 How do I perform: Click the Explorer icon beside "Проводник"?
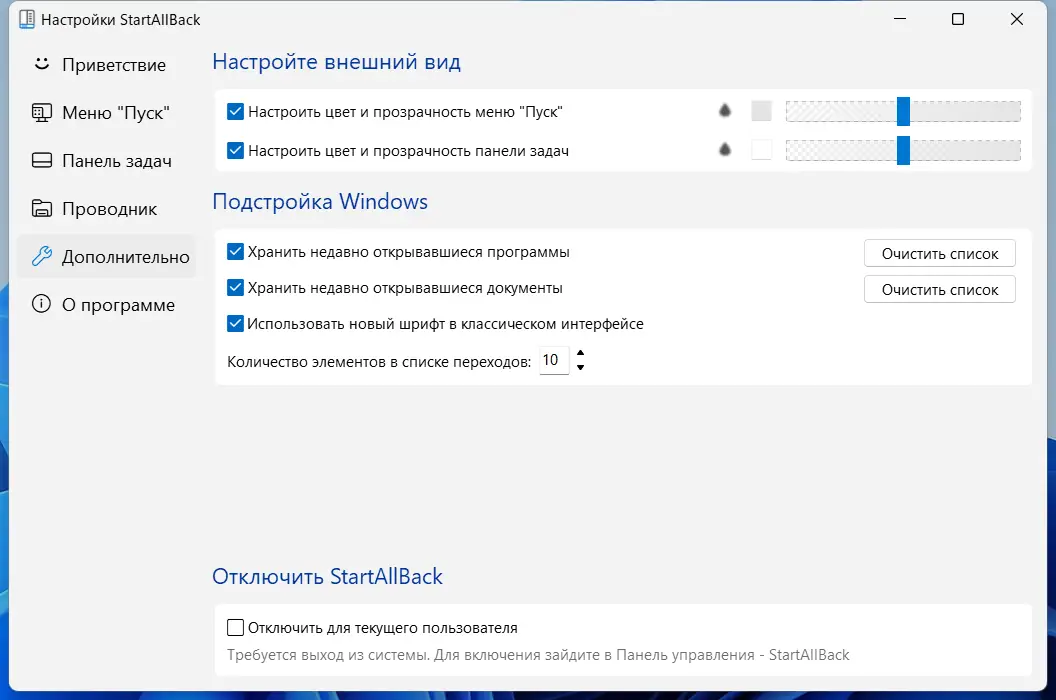[x=41, y=208]
